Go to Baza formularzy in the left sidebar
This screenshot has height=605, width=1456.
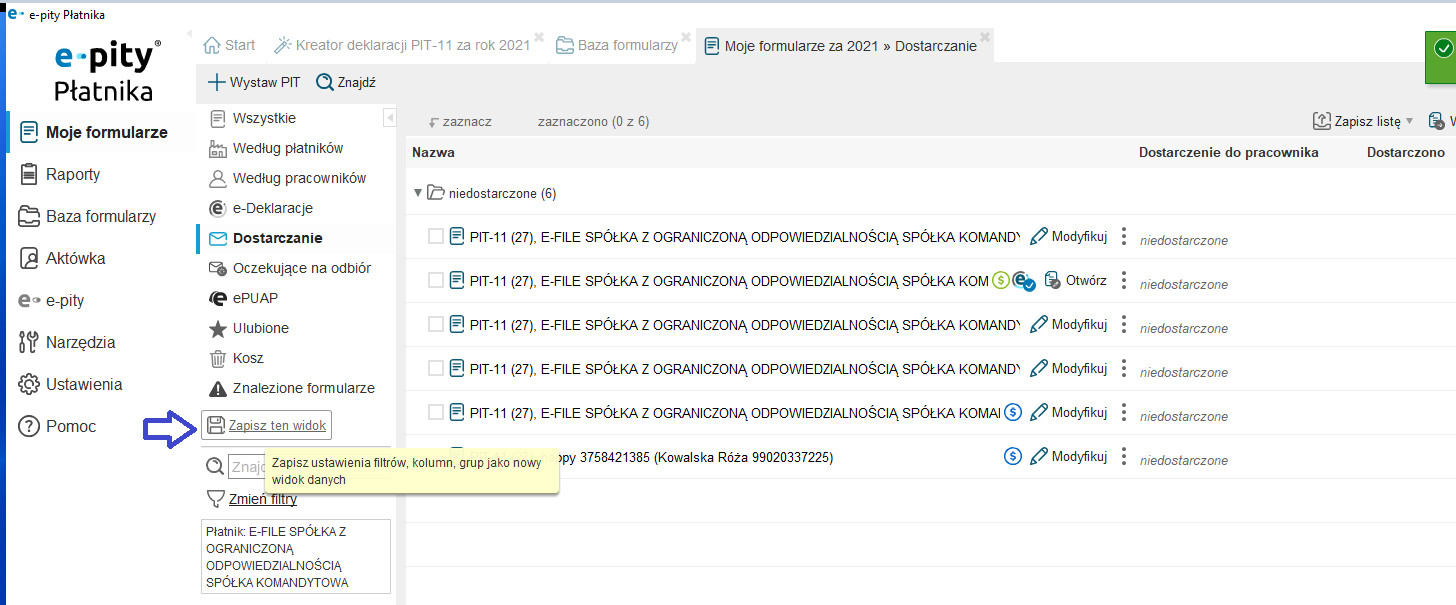point(88,216)
